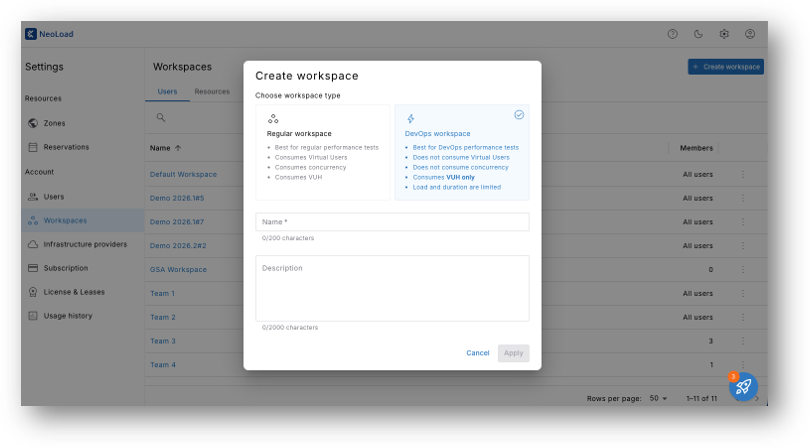Click the Apply button
The image size is (810, 448).
513,353
